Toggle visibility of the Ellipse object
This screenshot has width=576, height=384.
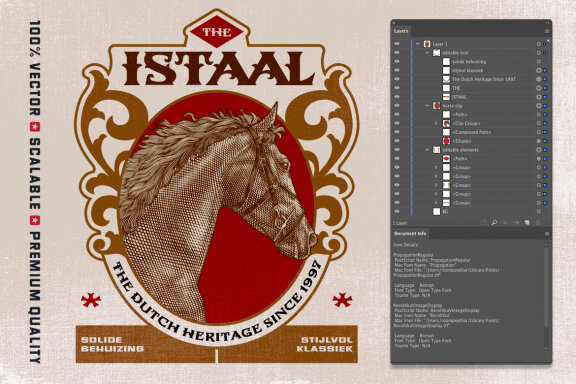[397, 141]
